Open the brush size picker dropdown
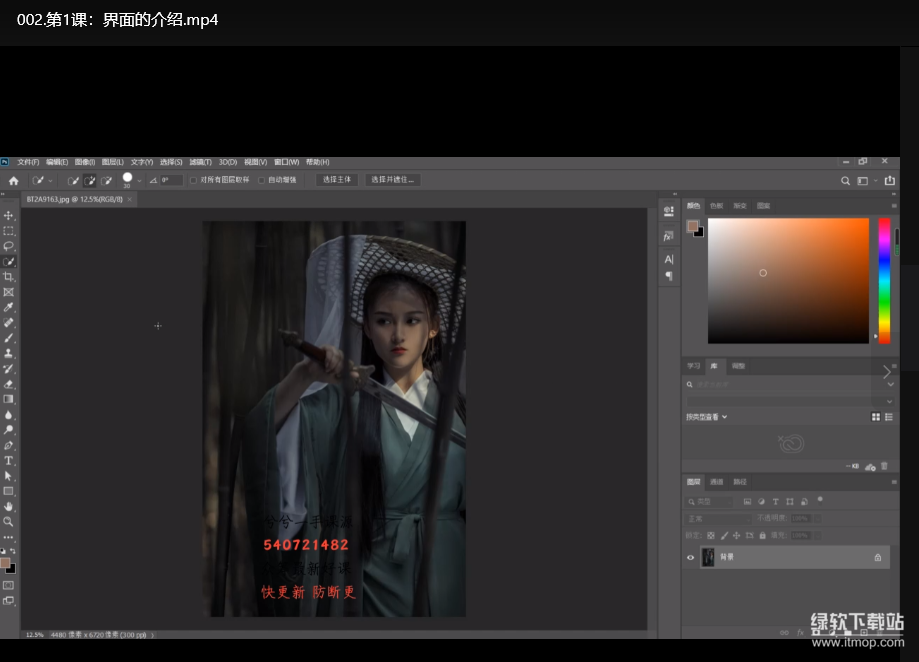The image size is (919, 662). (139, 180)
